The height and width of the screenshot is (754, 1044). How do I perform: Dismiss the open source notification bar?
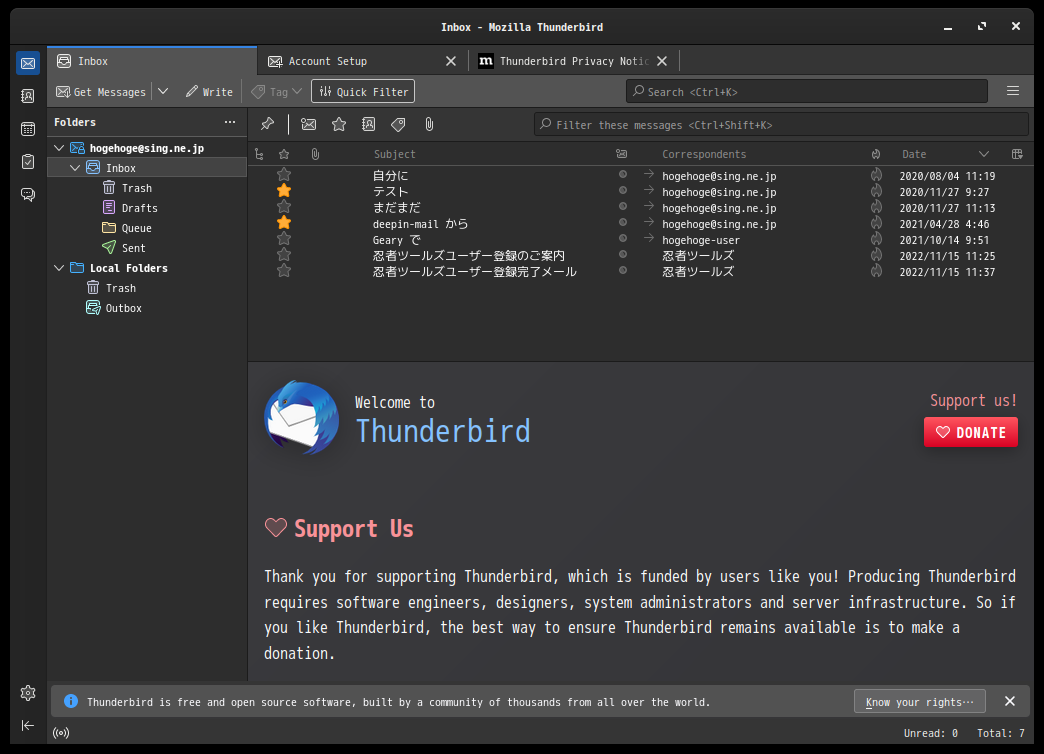(x=1009, y=701)
